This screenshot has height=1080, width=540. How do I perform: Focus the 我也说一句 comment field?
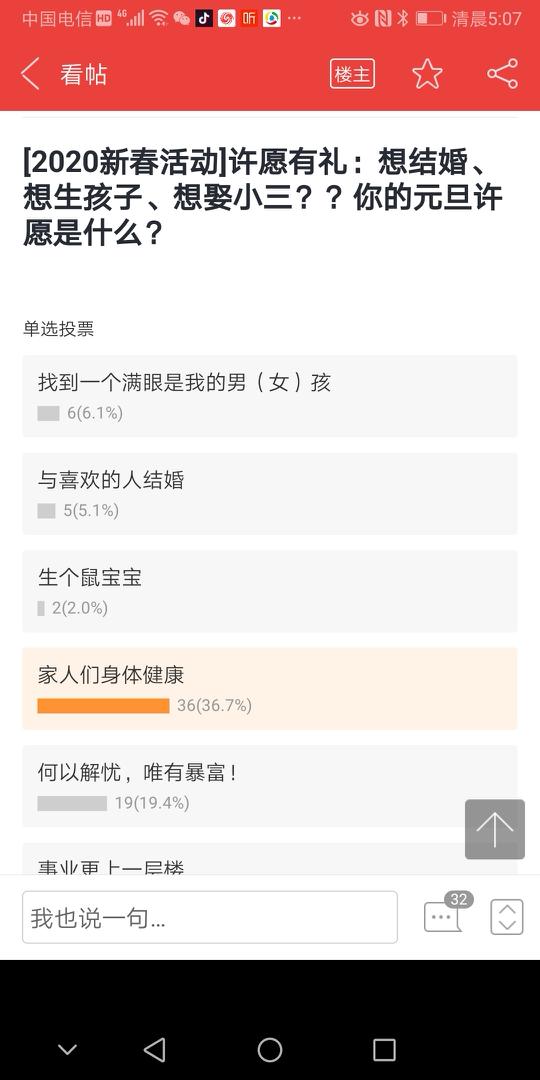(210, 917)
